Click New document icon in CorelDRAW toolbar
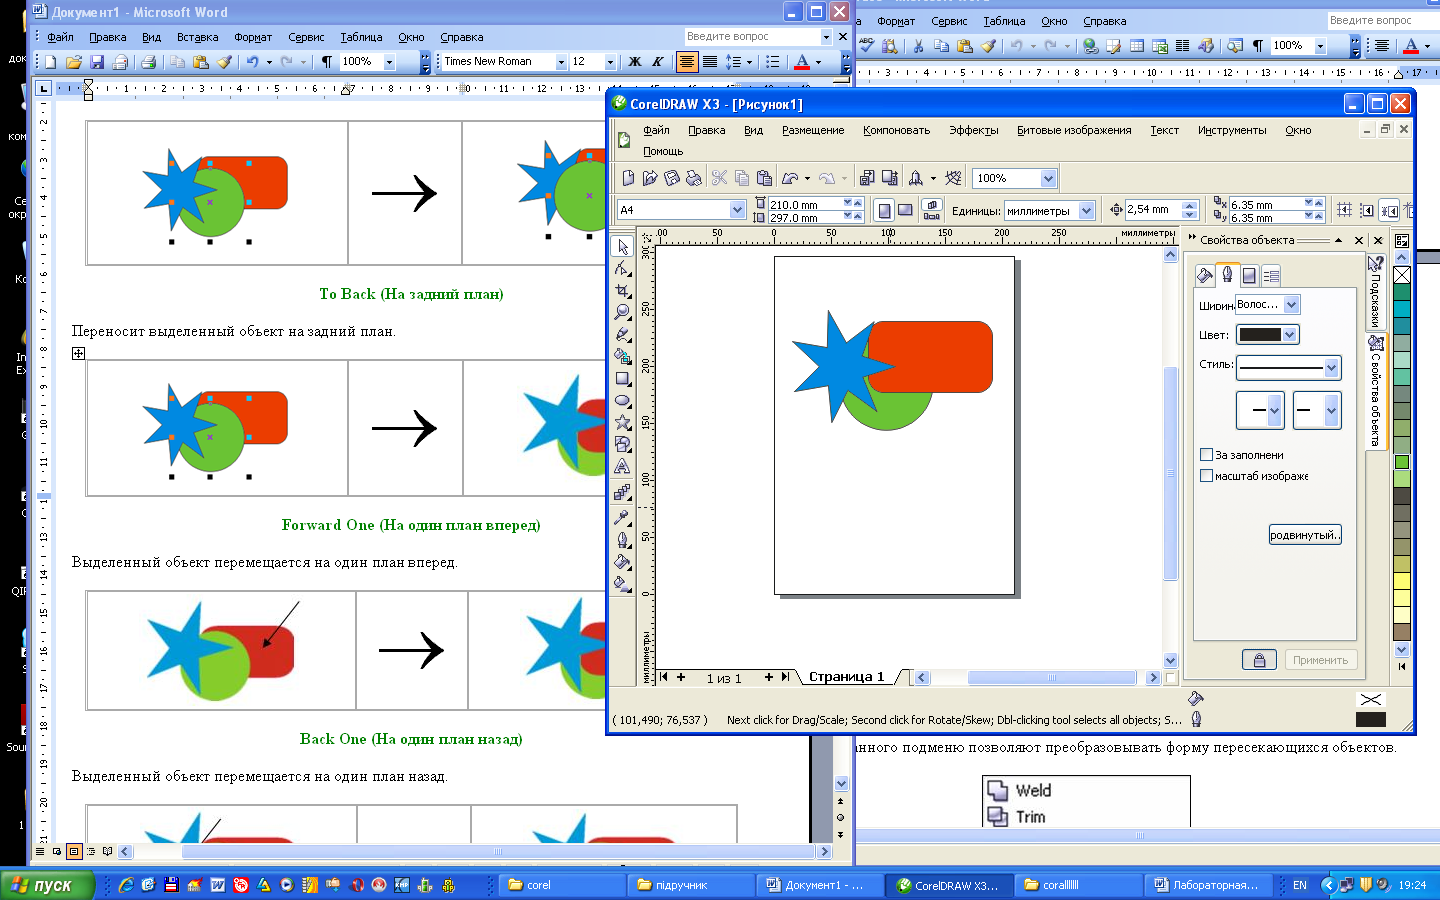Image resolution: width=1440 pixels, height=900 pixels. click(x=628, y=178)
